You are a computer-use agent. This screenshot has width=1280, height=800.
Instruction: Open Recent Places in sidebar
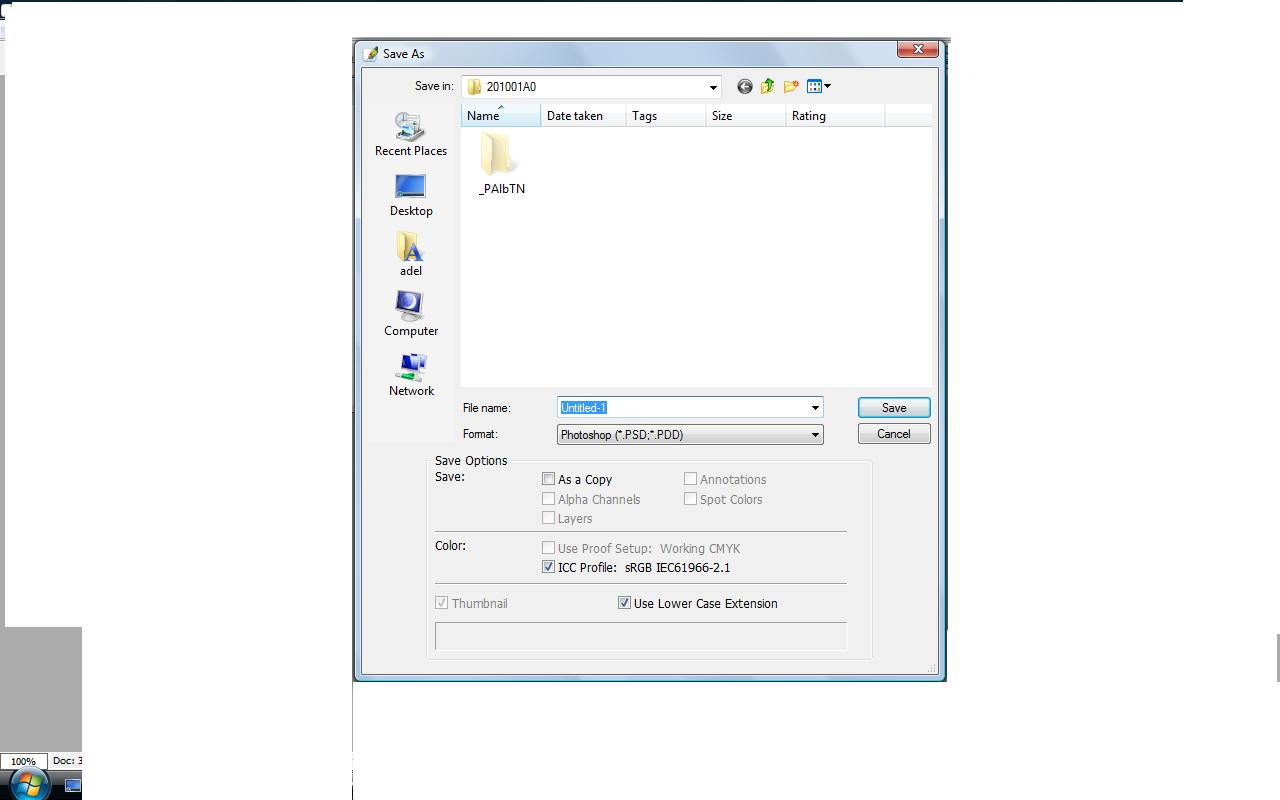(x=410, y=135)
